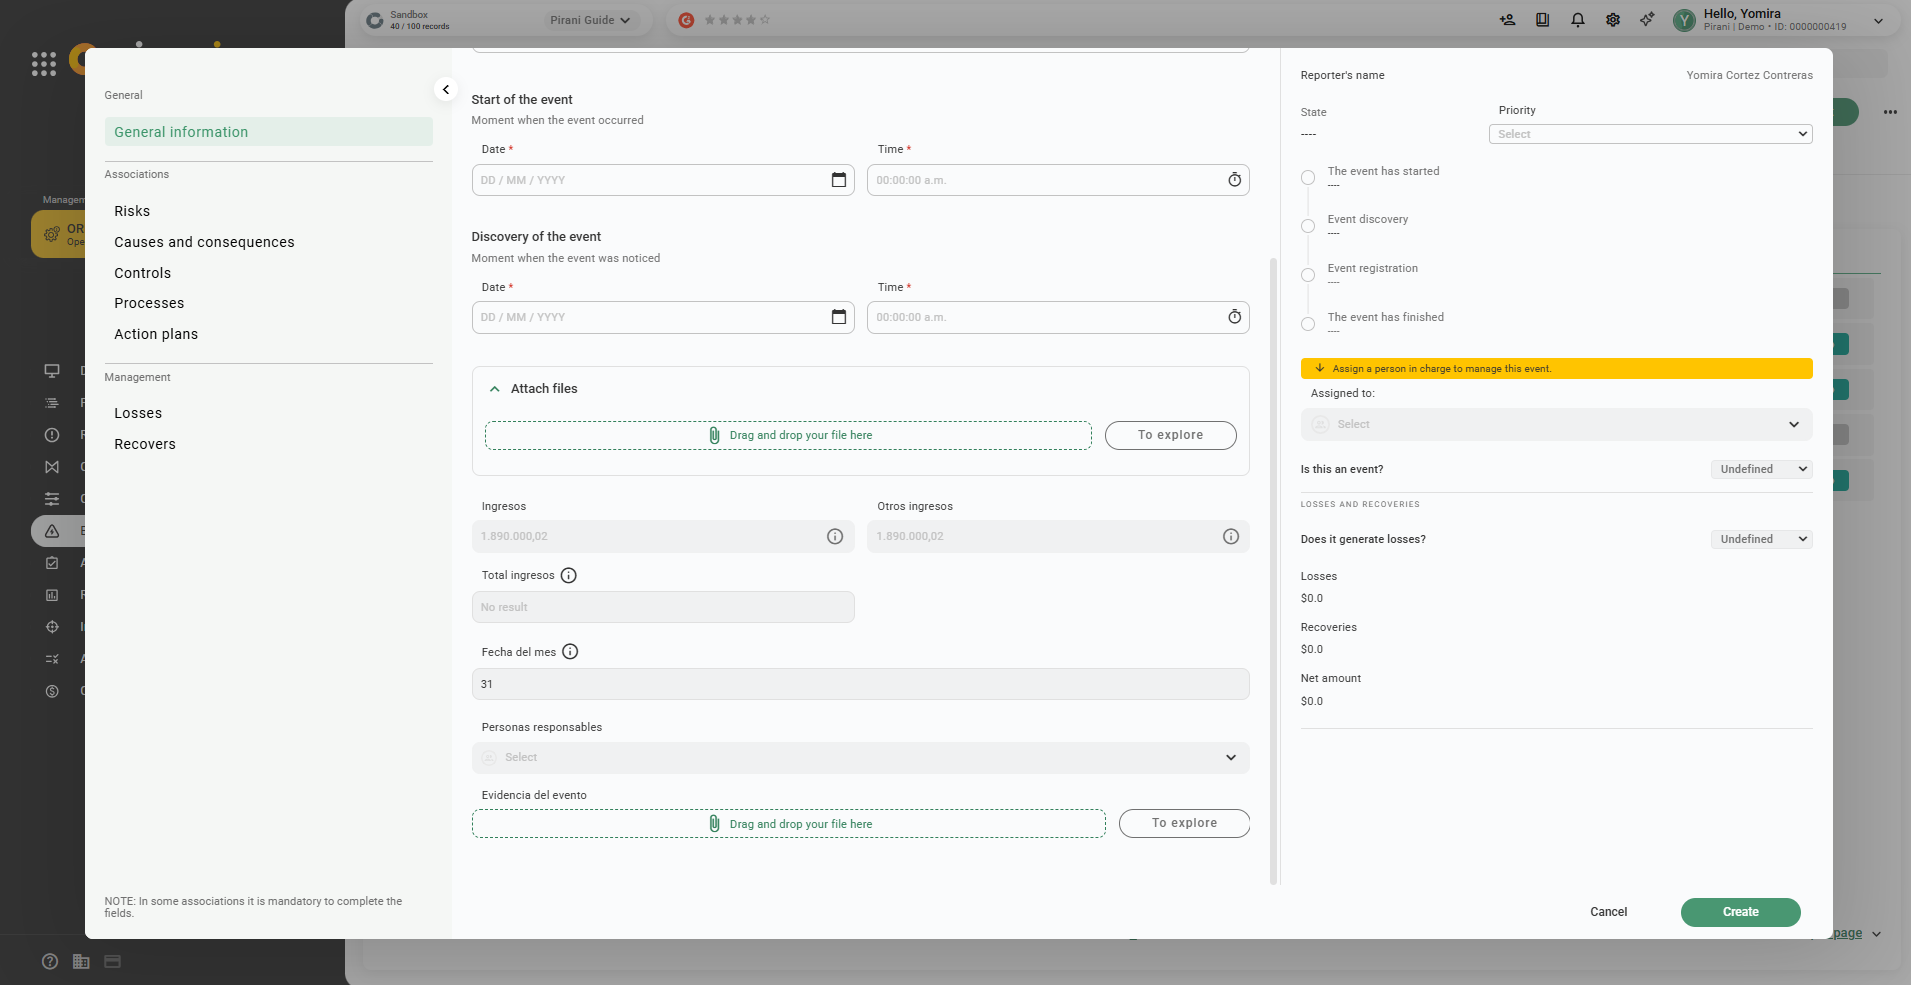Screen dimensions: 1911x985
Task: Go to Causes and consequences section
Action: 204,242
